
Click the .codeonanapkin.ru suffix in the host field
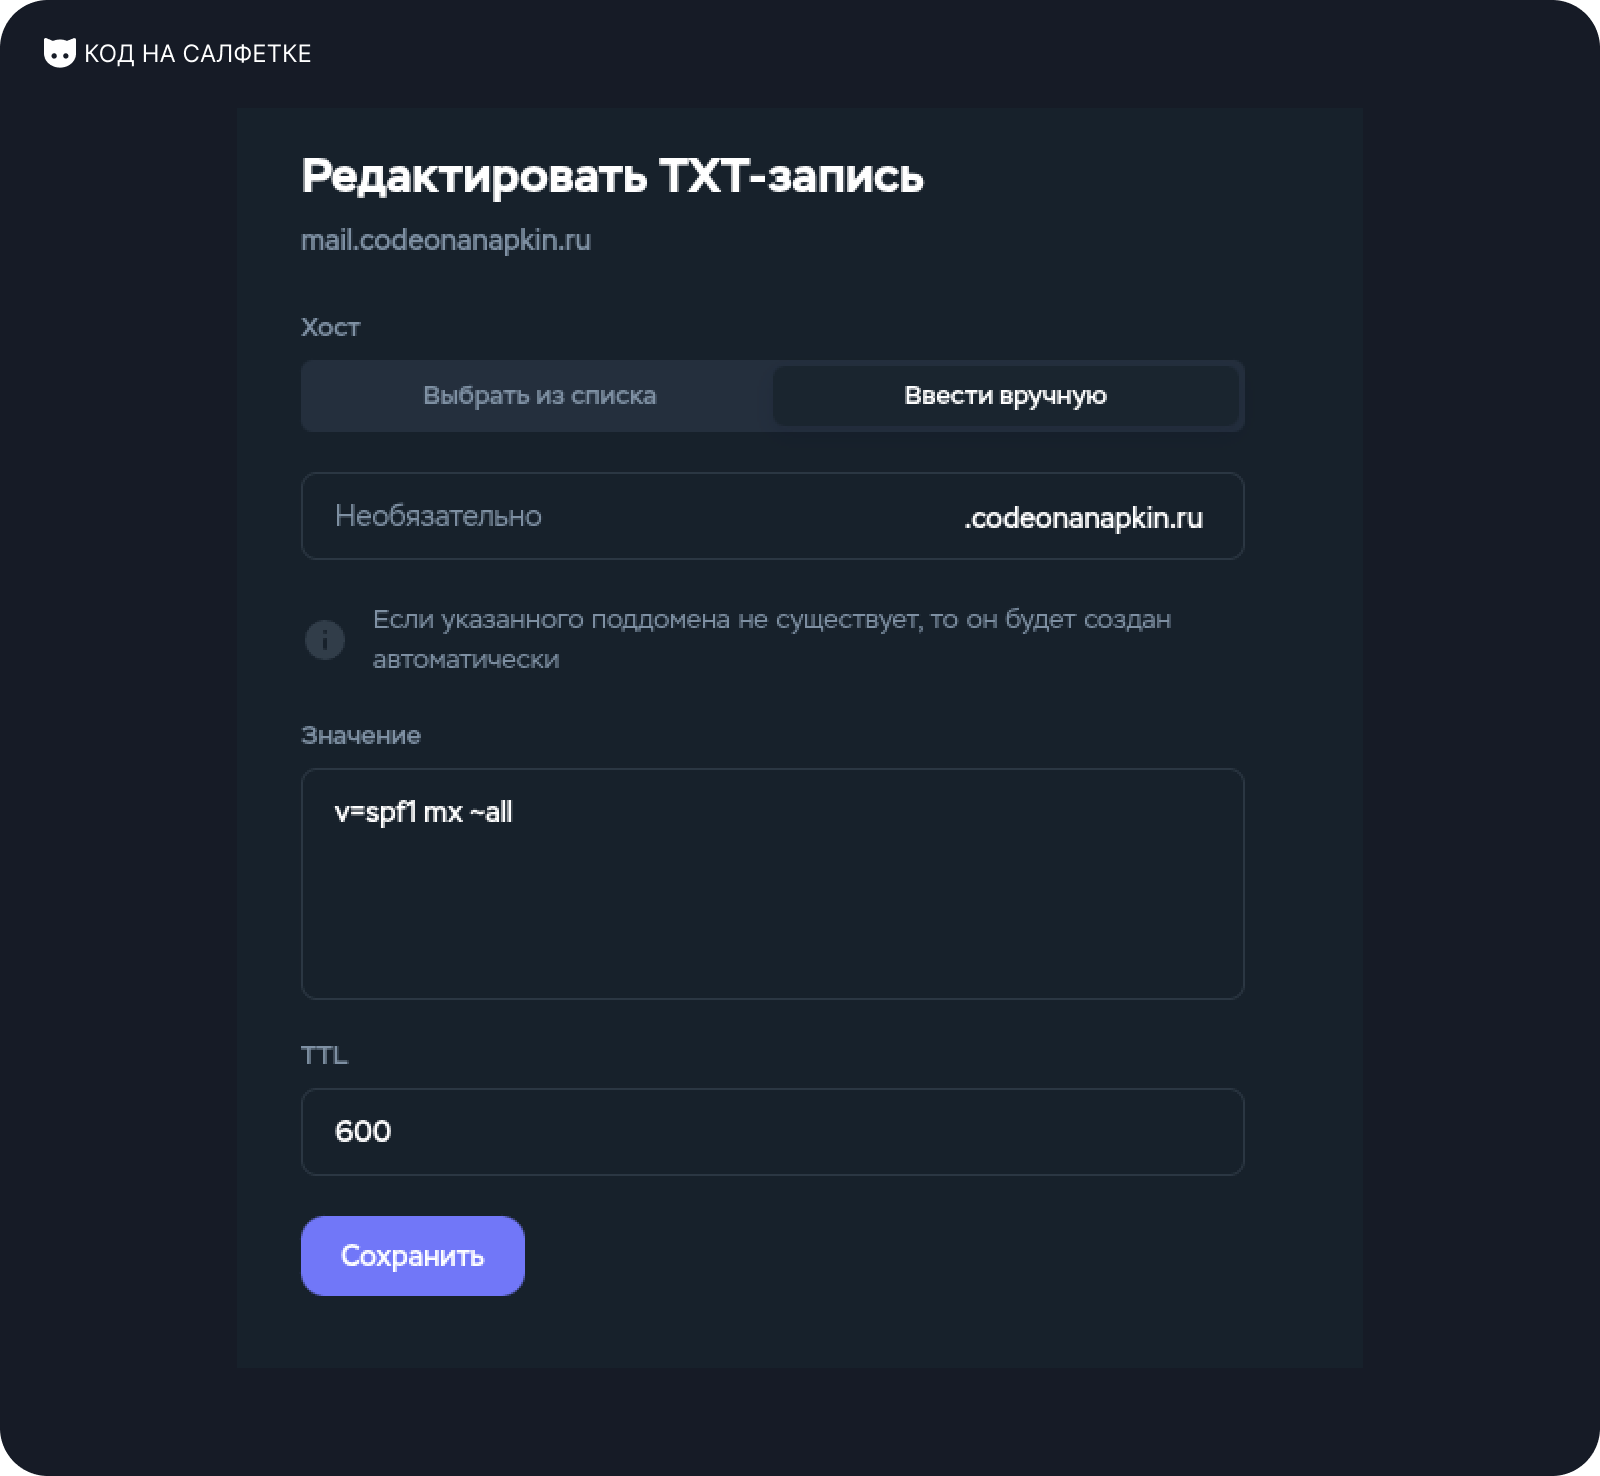[1083, 518]
